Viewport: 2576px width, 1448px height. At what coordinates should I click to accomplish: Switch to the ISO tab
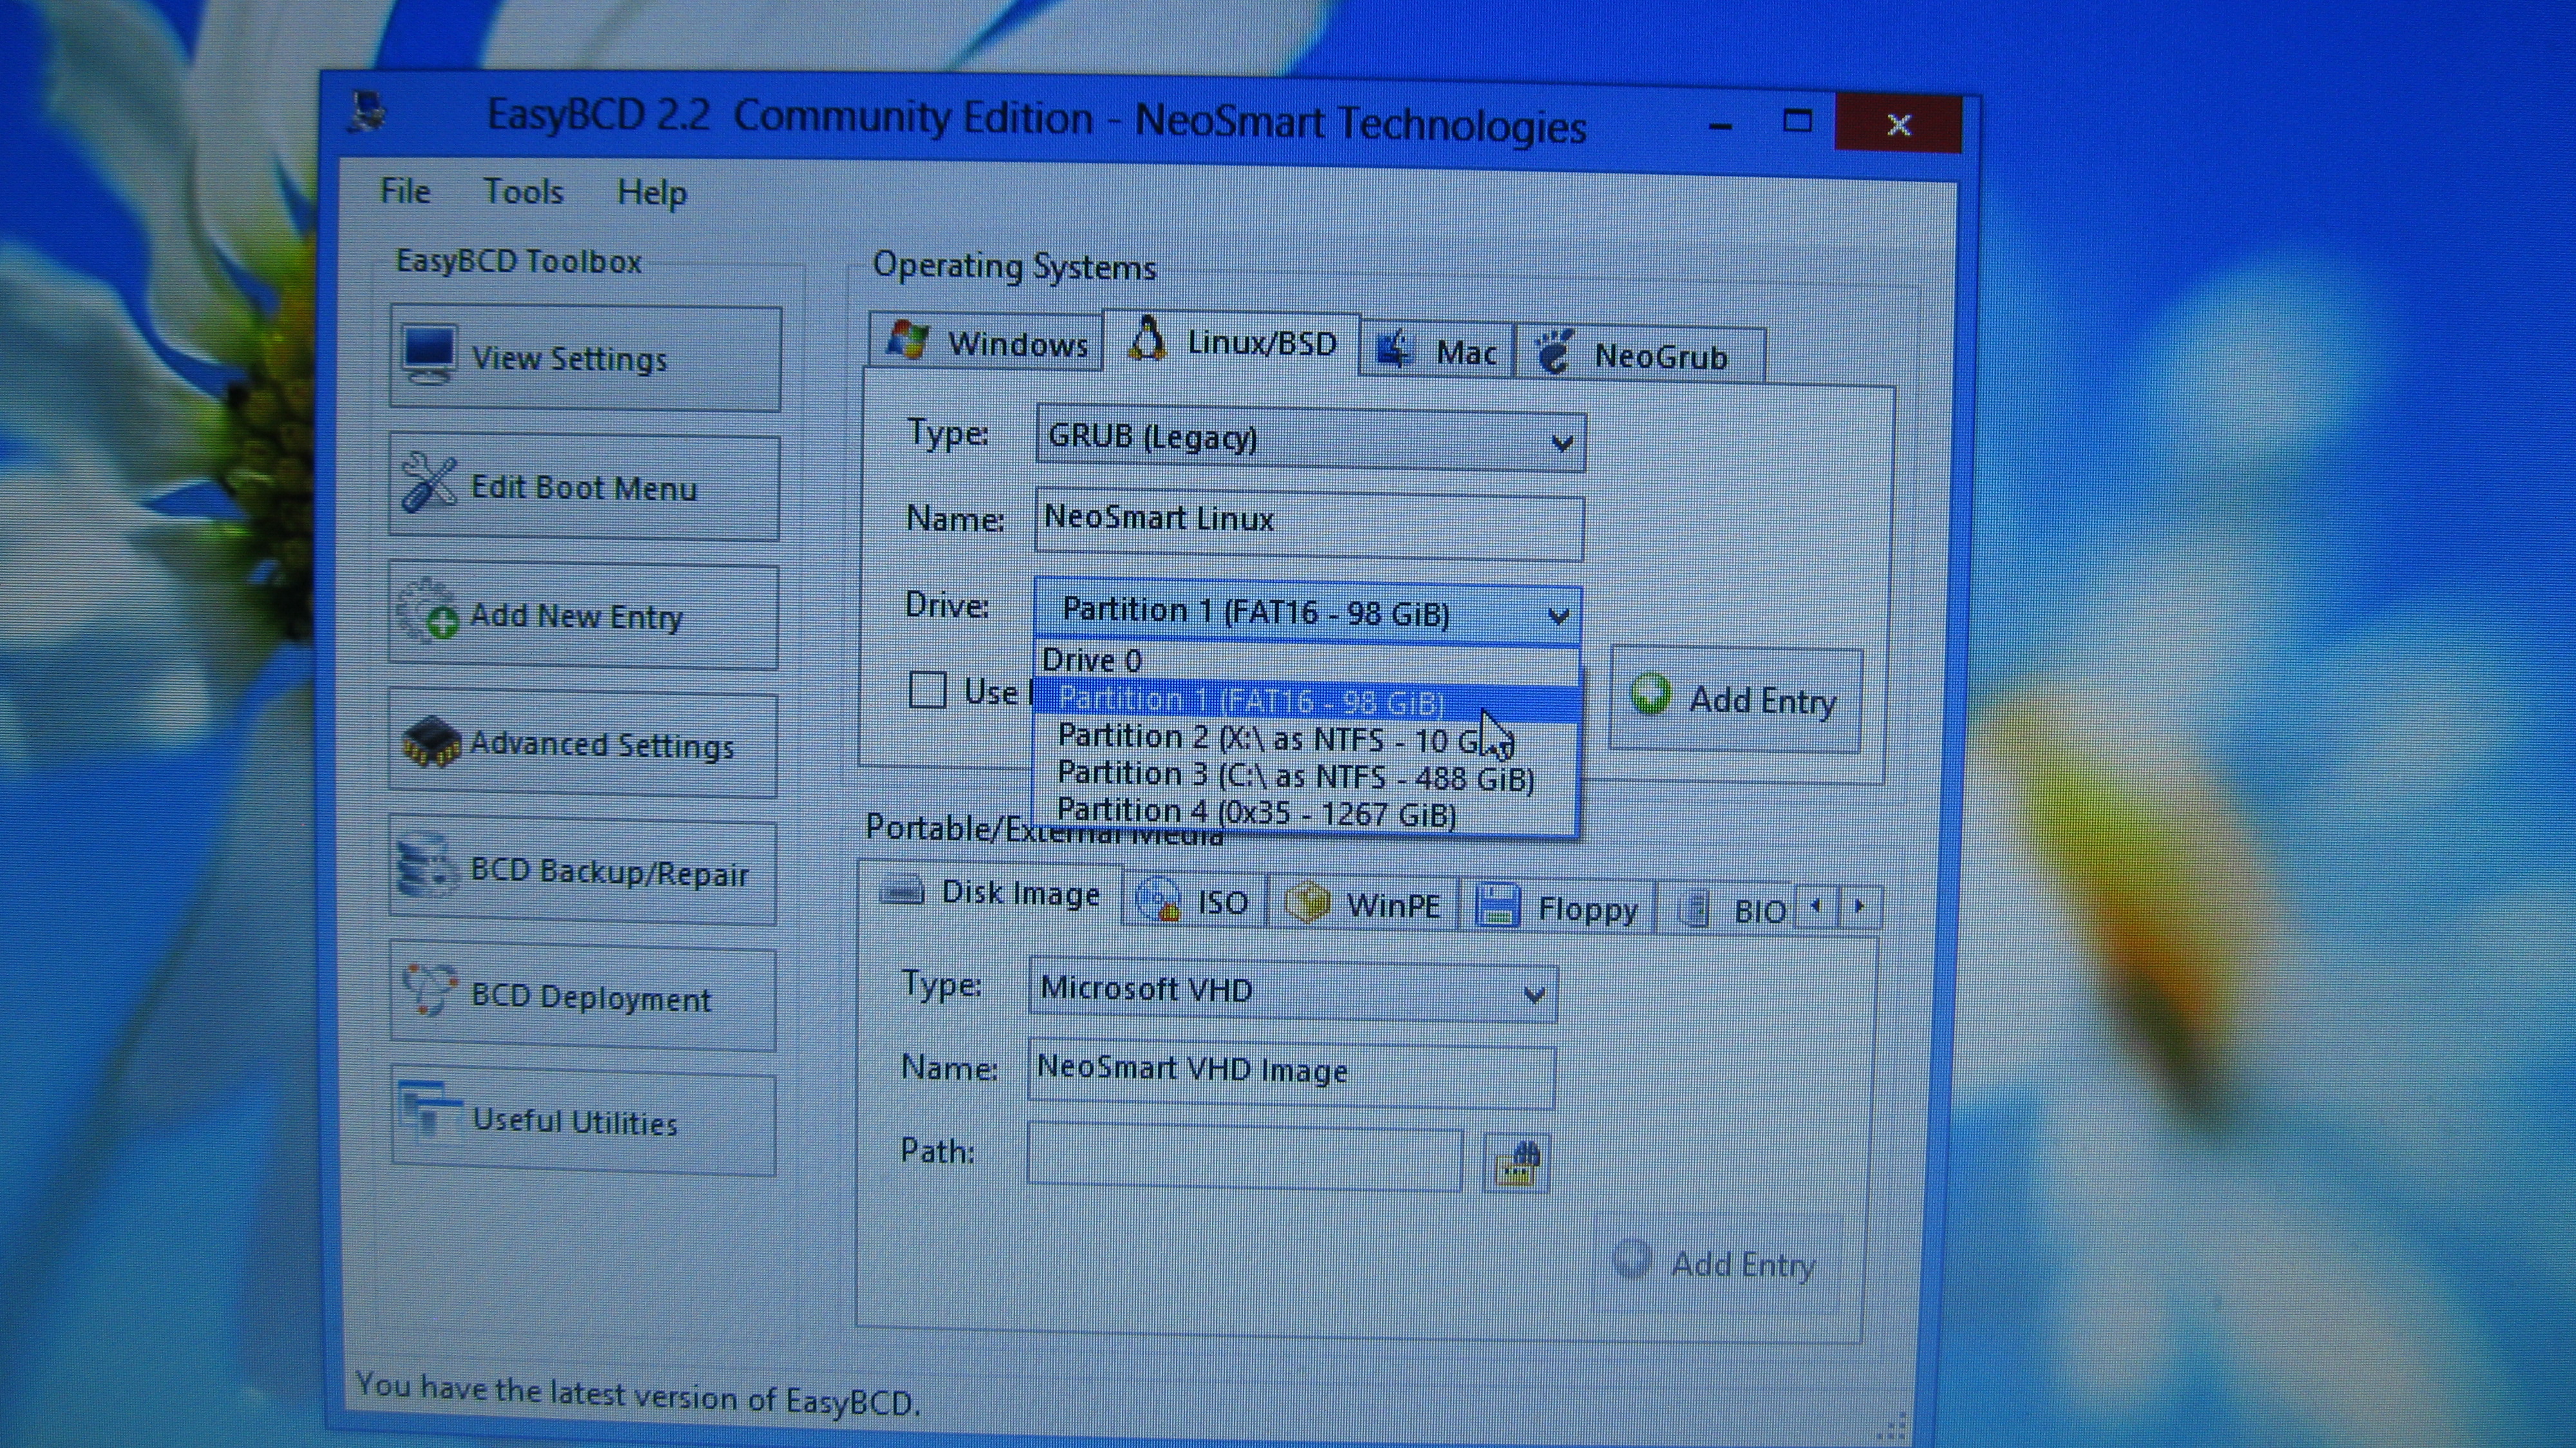coord(1195,901)
